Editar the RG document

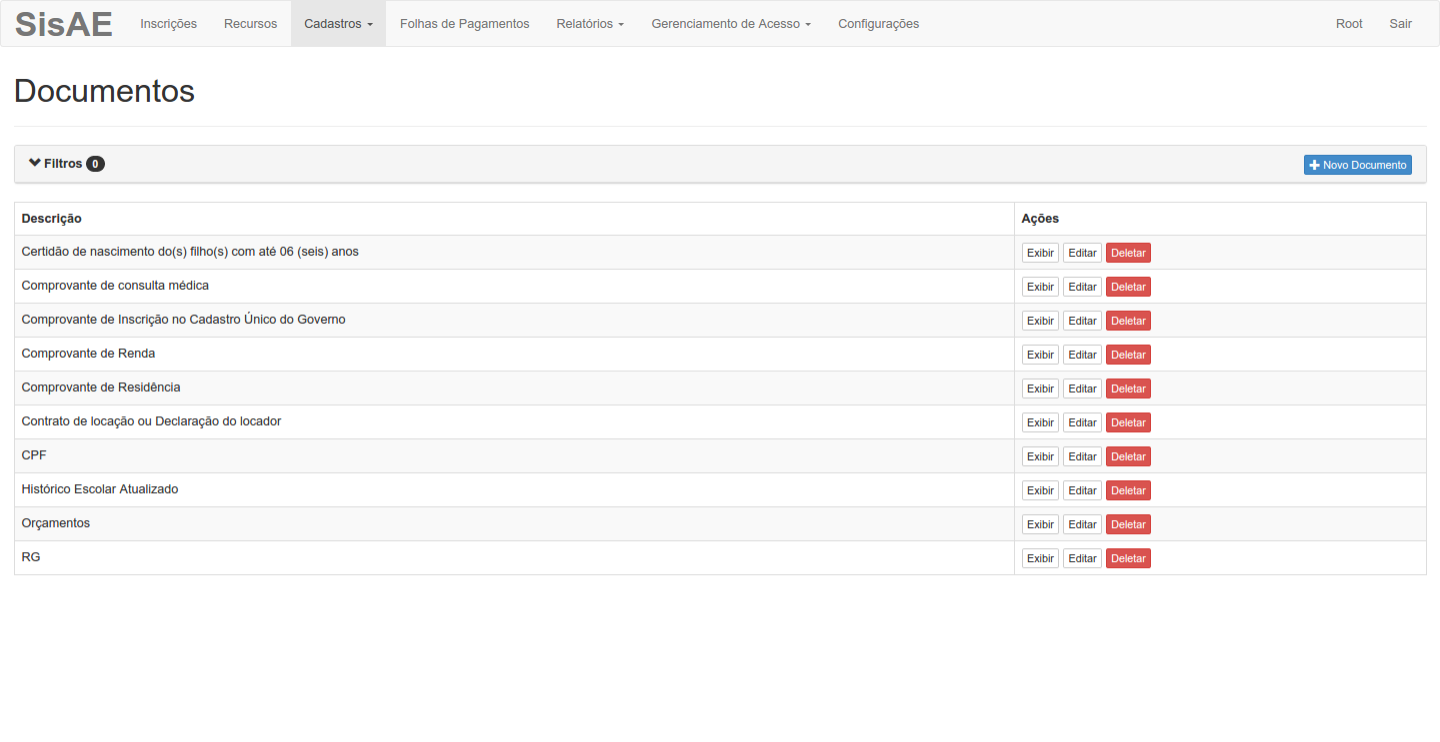(1082, 559)
